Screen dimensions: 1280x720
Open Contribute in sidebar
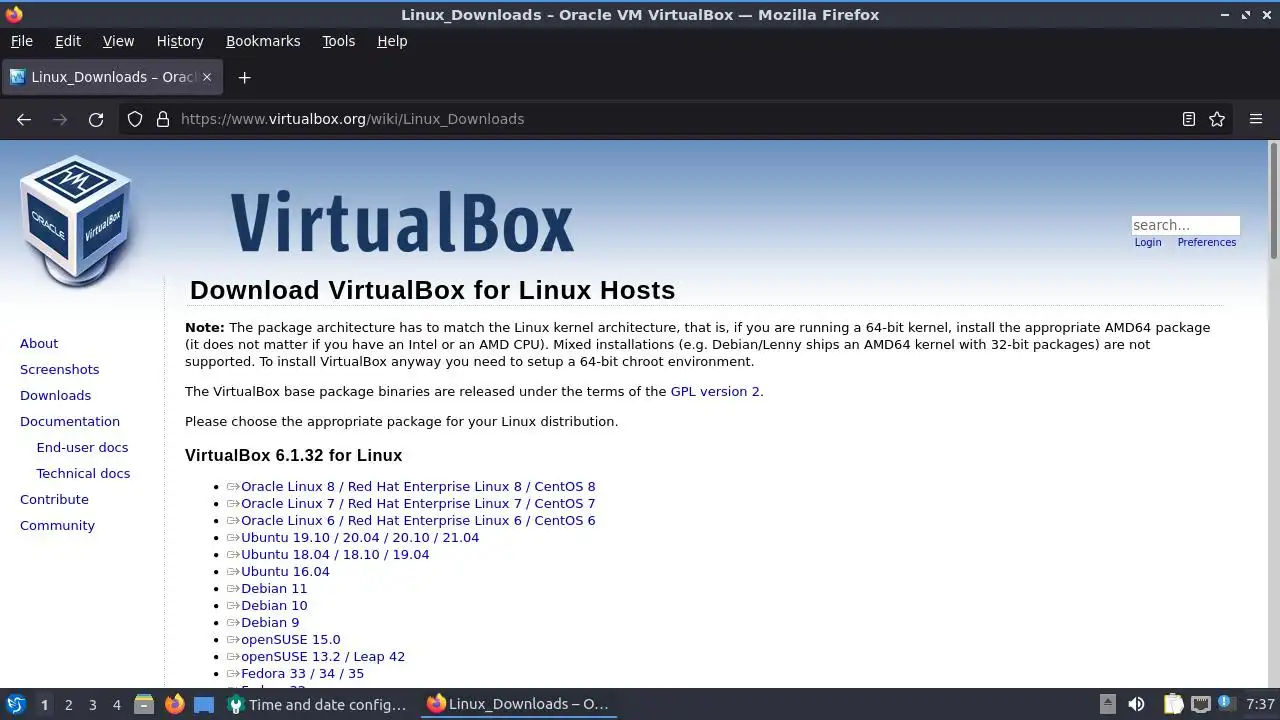click(x=54, y=499)
